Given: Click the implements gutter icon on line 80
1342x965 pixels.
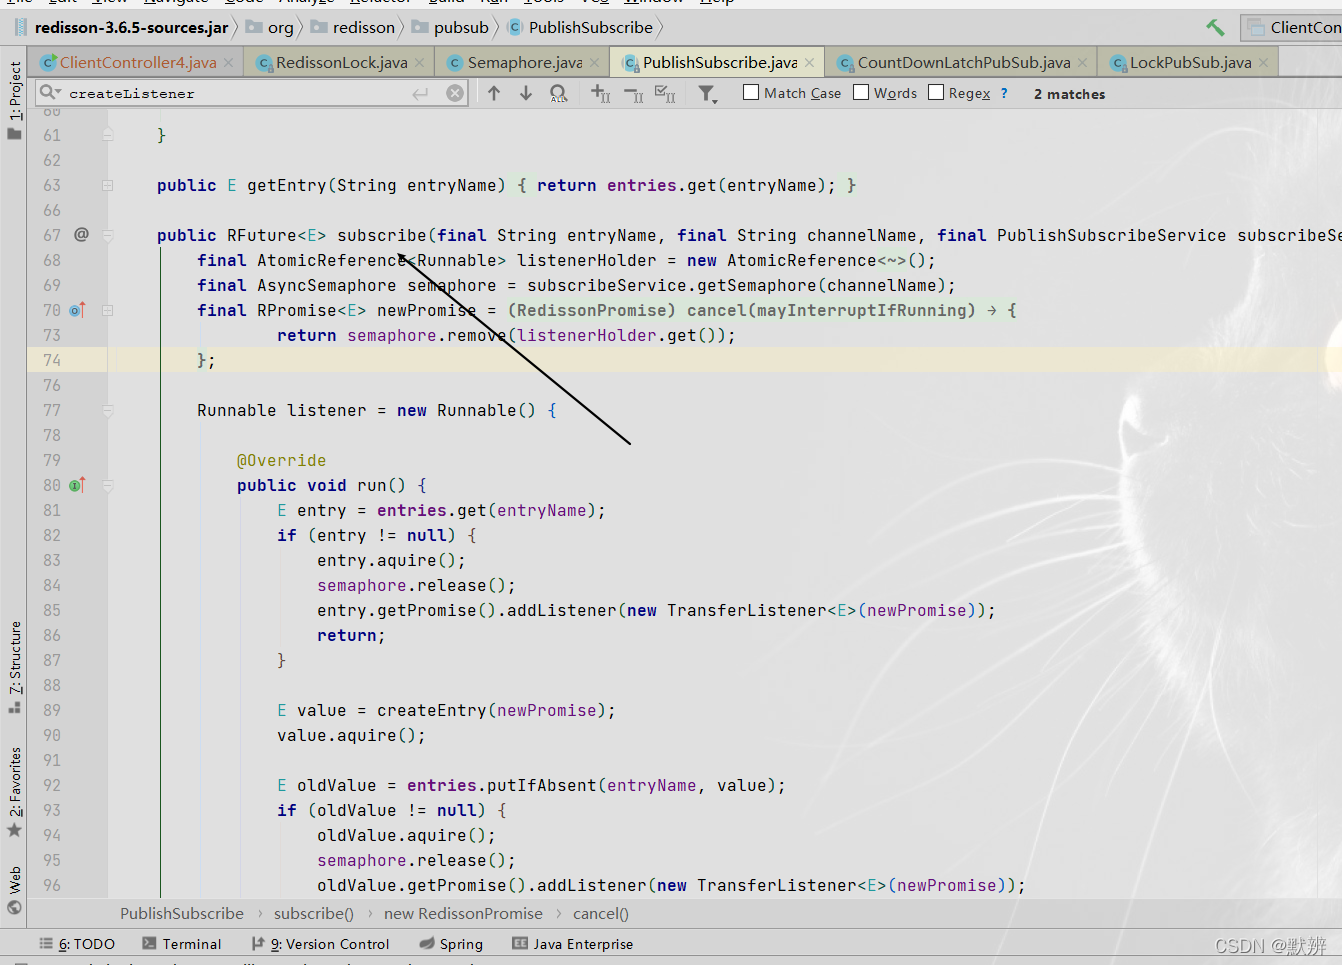Looking at the screenshot, I should tap(77, 485).
